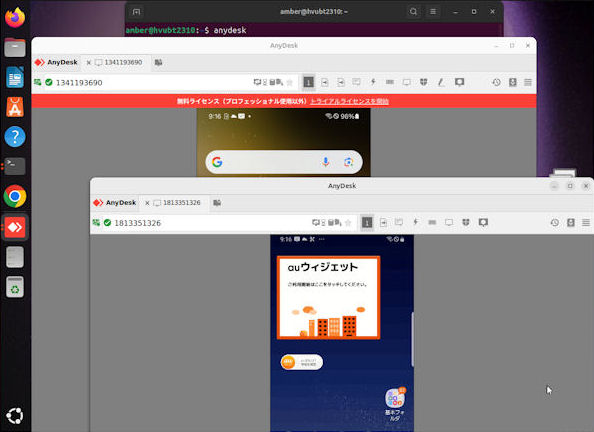
Task: Click download arrow icon in 1341193690 window
Action: [513, 82]
